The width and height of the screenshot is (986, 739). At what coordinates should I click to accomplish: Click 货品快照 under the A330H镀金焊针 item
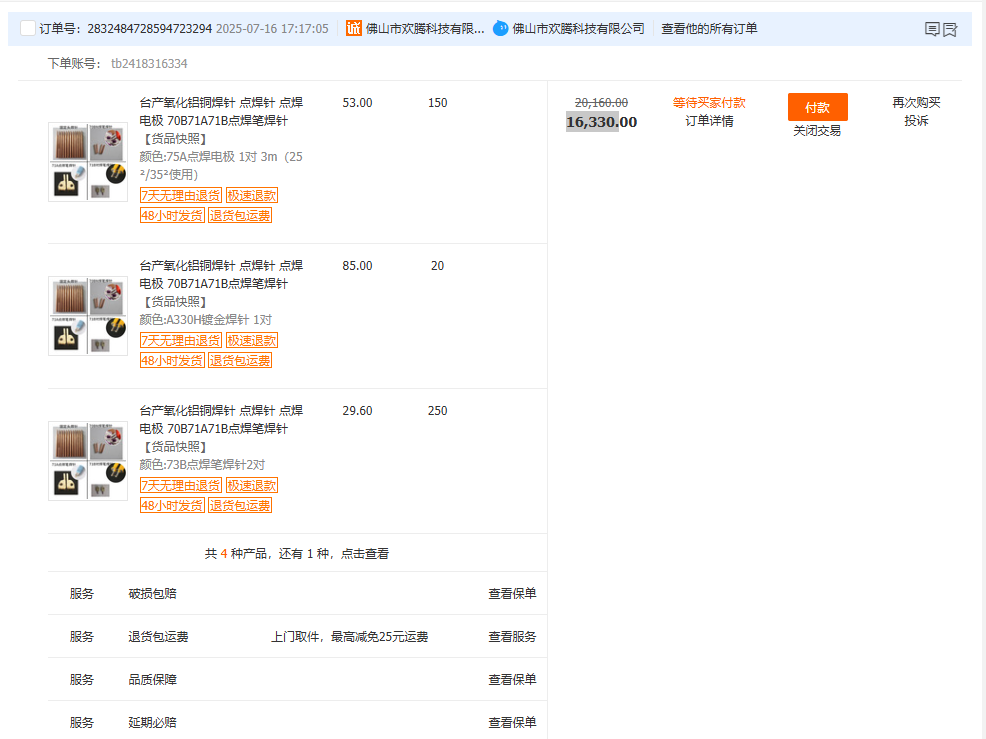175,302
